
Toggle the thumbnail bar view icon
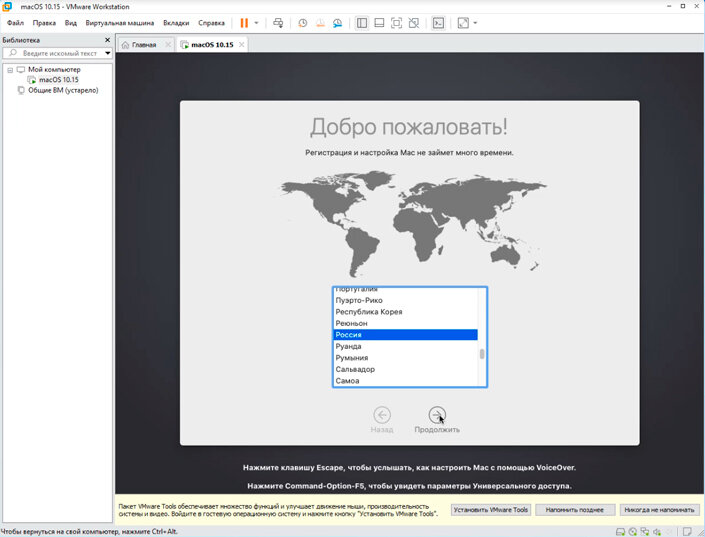point(379,23)
